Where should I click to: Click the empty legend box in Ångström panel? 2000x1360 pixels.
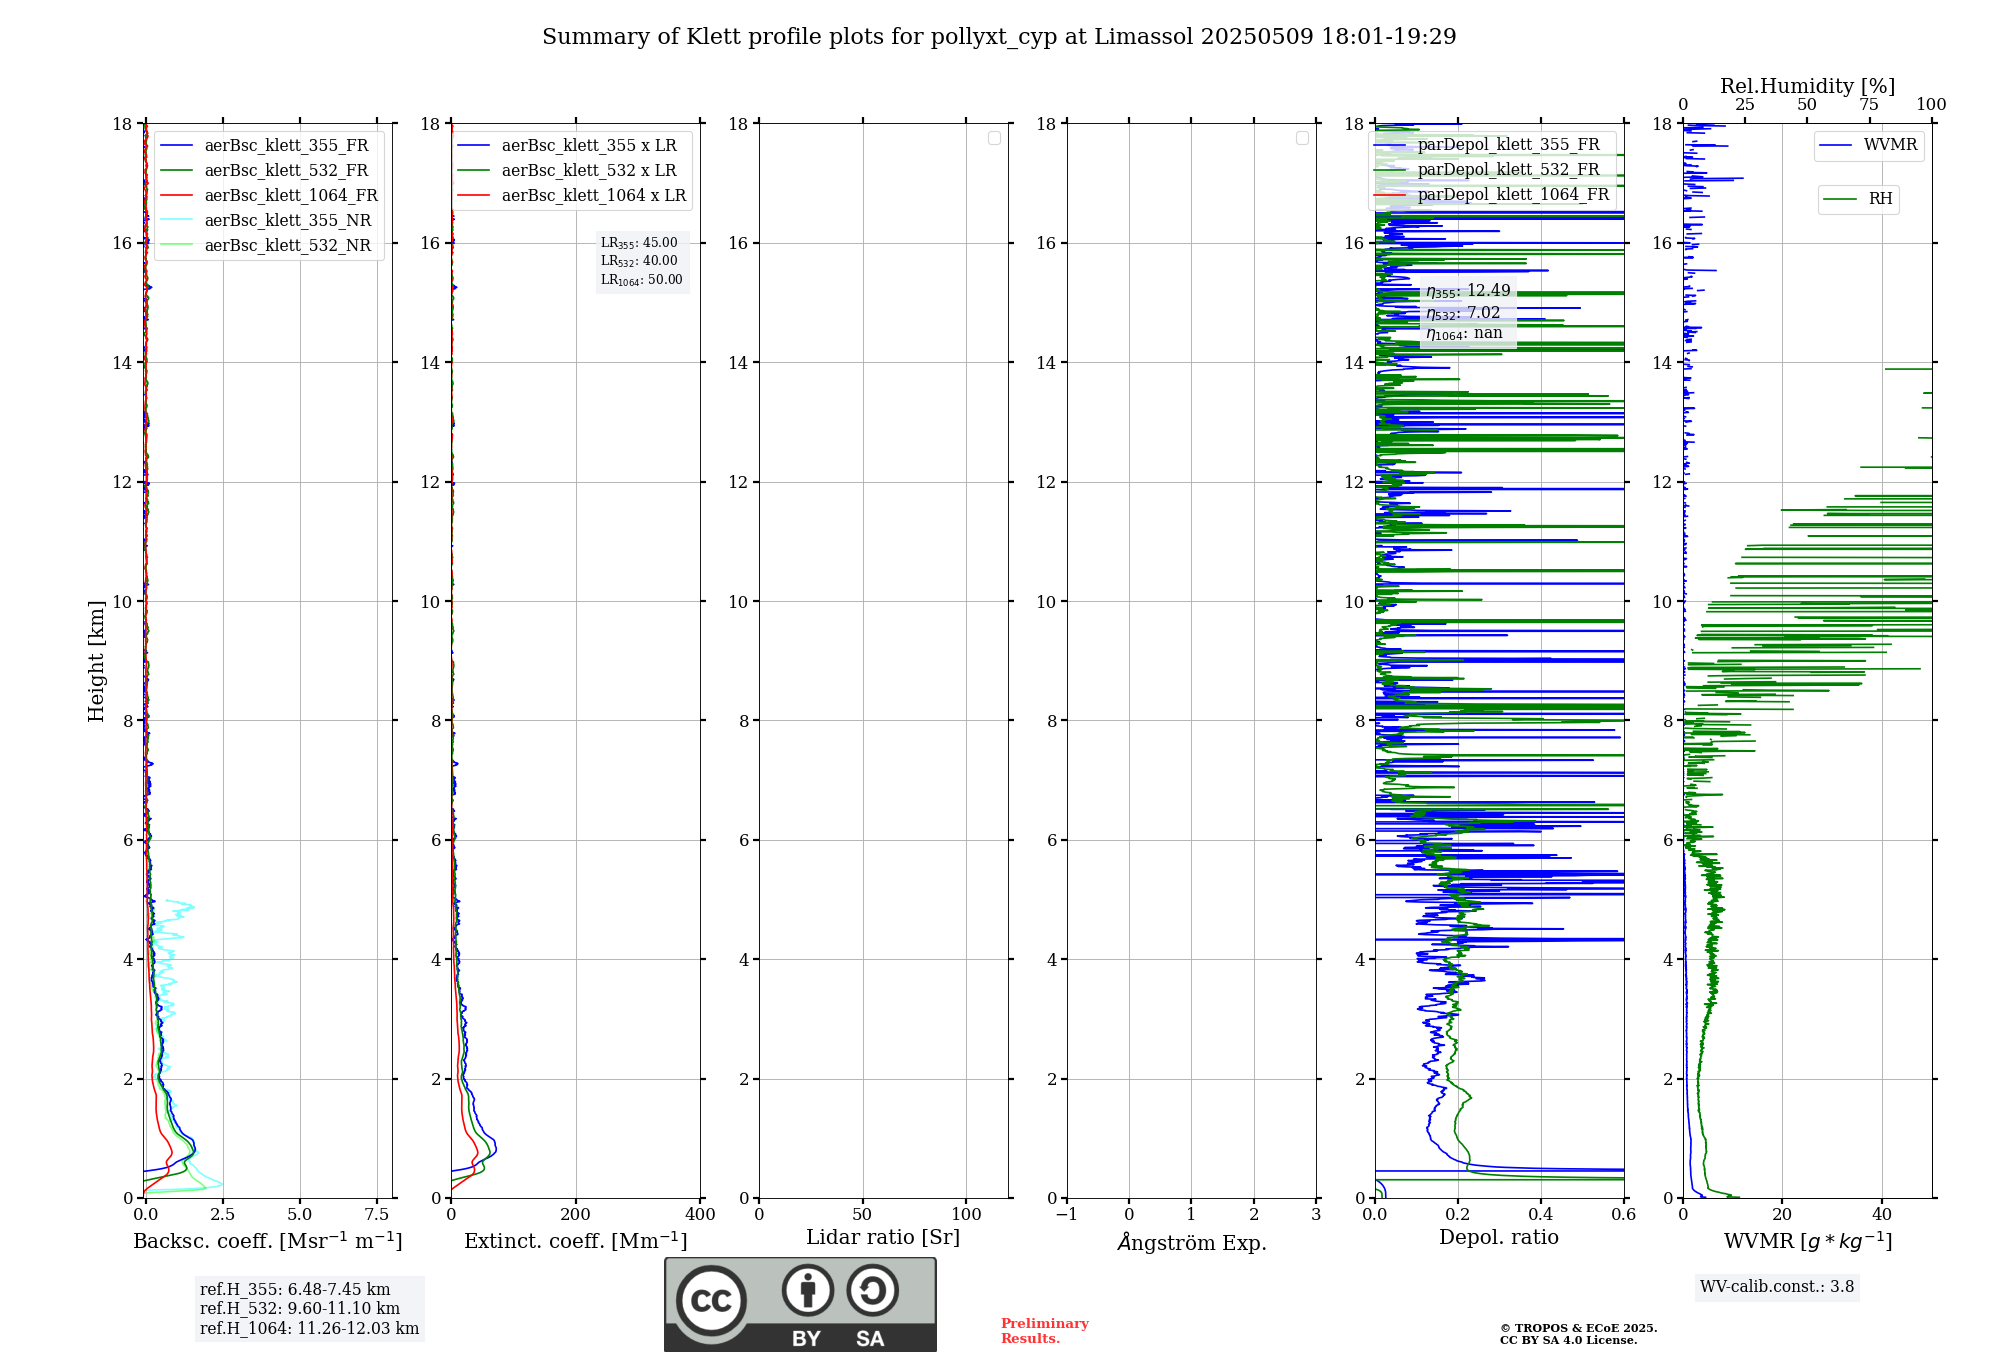point(1302,138)
